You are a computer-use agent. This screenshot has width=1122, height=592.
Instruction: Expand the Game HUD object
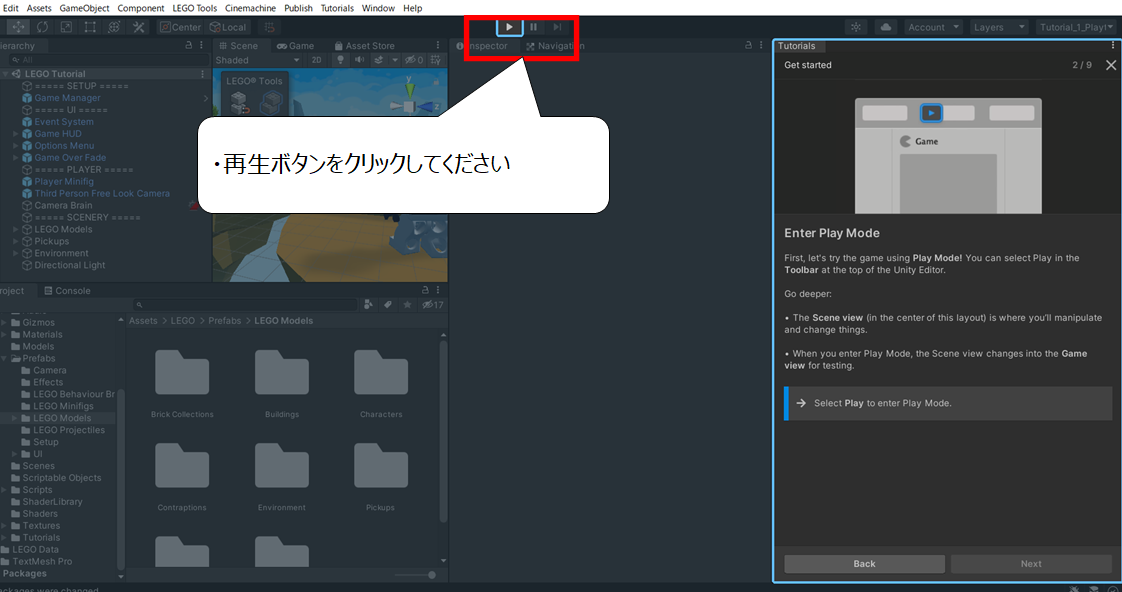[x=16, y=134]
